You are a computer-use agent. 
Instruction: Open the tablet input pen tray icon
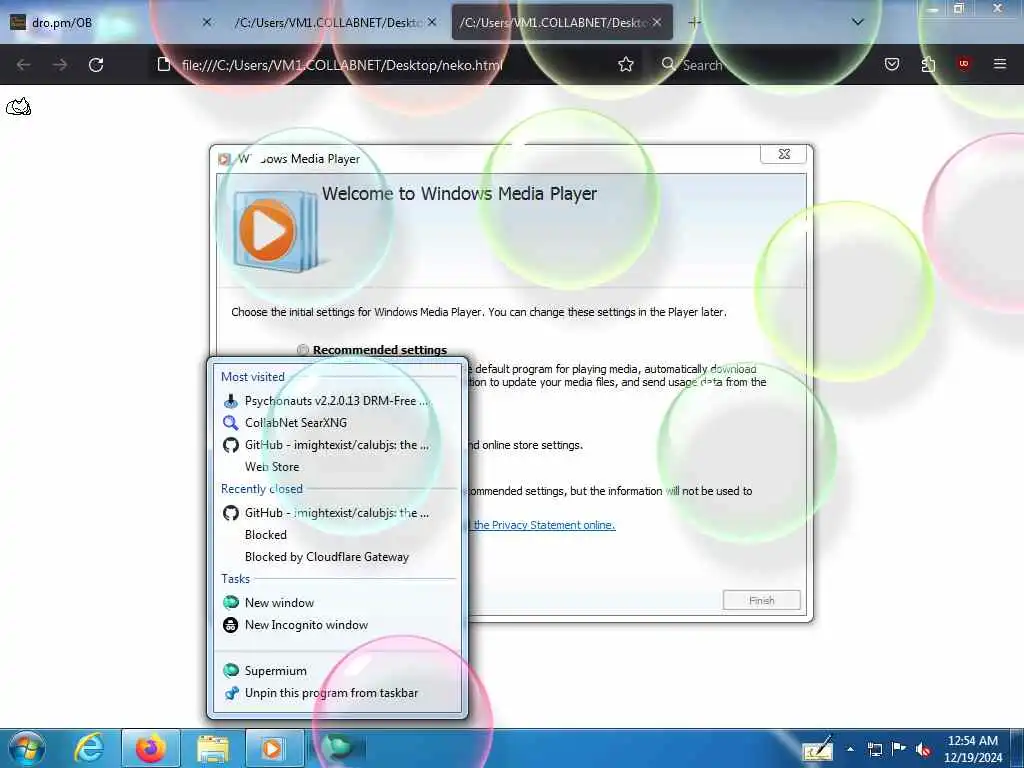pos(818,749)
